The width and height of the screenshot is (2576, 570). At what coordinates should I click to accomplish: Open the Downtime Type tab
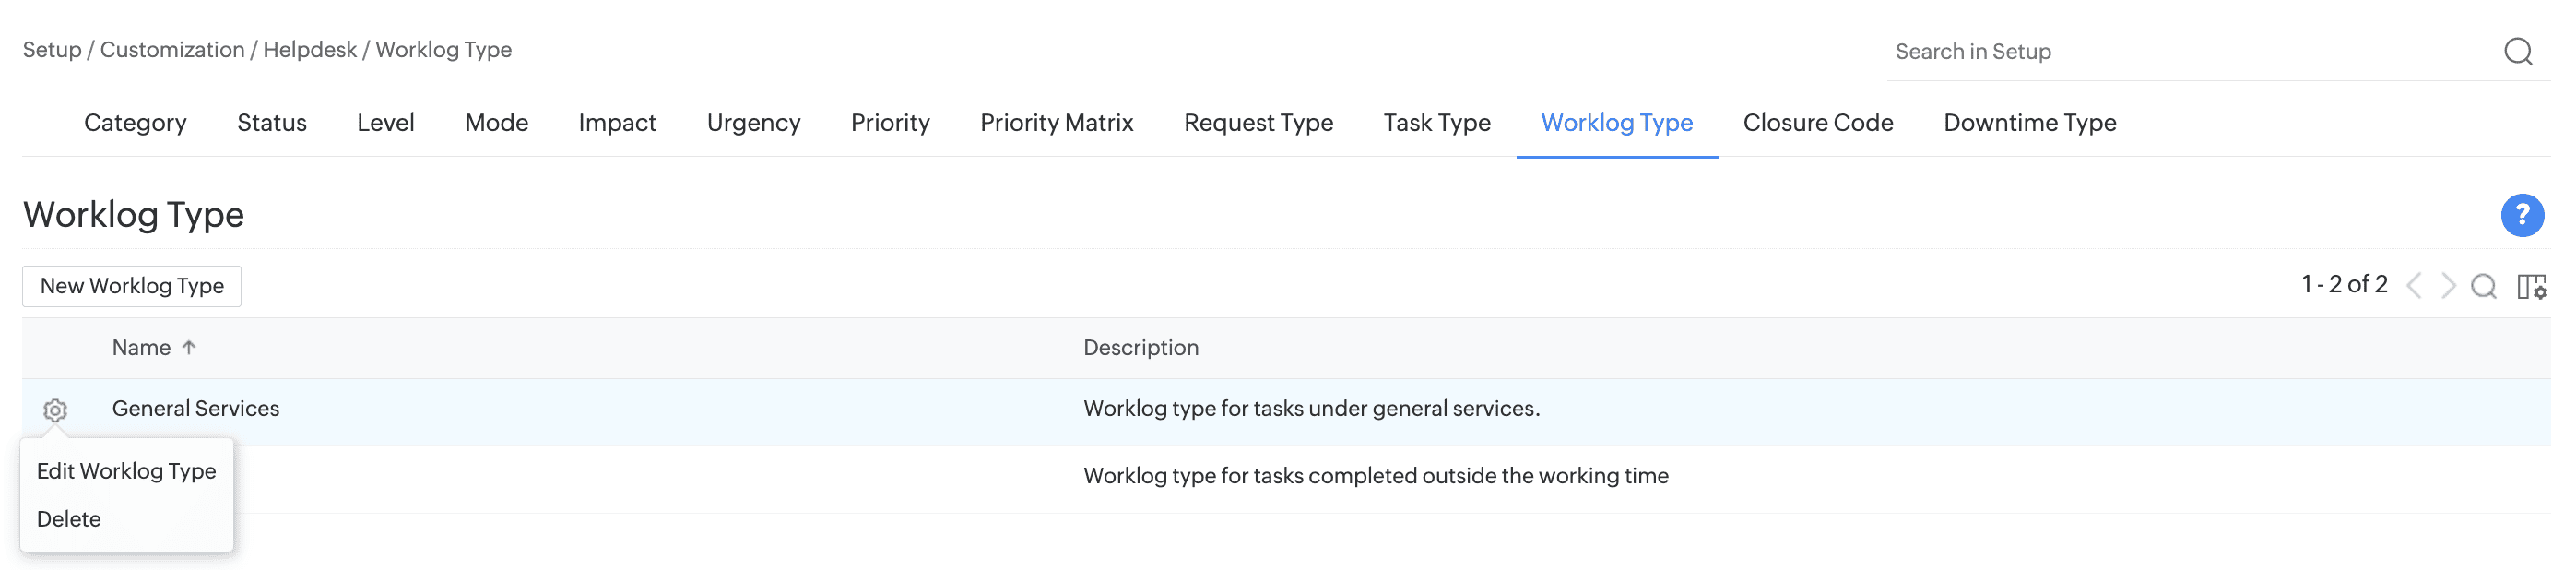pos(2029,123)
